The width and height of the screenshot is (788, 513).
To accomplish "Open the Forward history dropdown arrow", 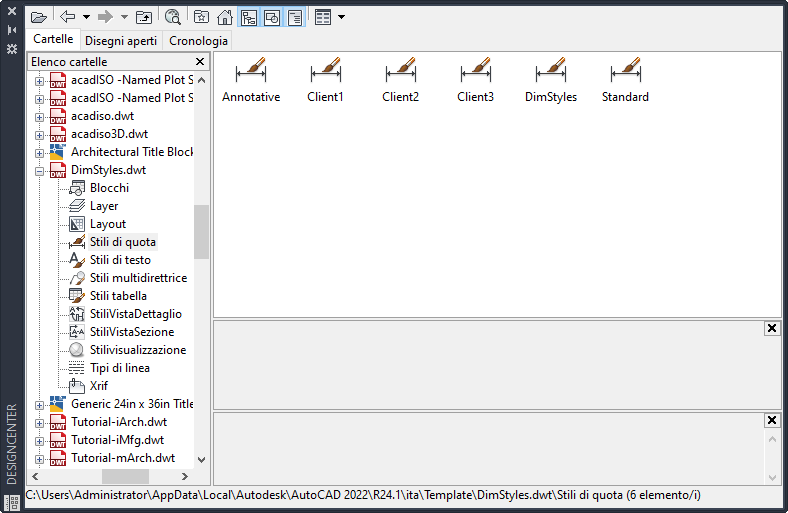I will [124, 17].
